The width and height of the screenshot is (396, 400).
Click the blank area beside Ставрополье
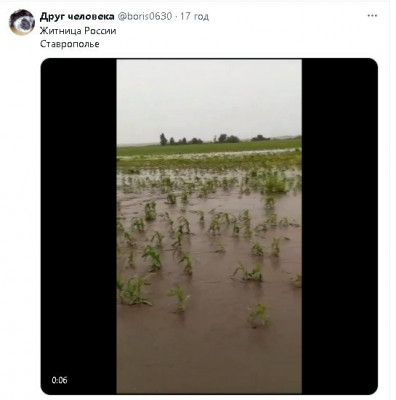click(x=233, y=44)
